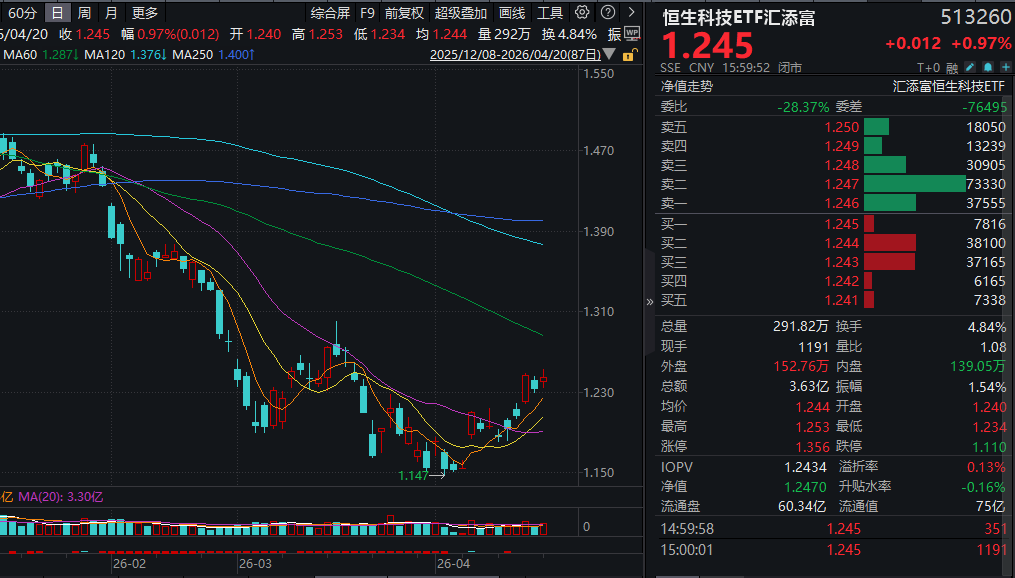Image resolution: width=1015 pixels, height=578 pixels.
Task: Click the help question-mark icon in the toolbar
Action: [x=608, y=13]
